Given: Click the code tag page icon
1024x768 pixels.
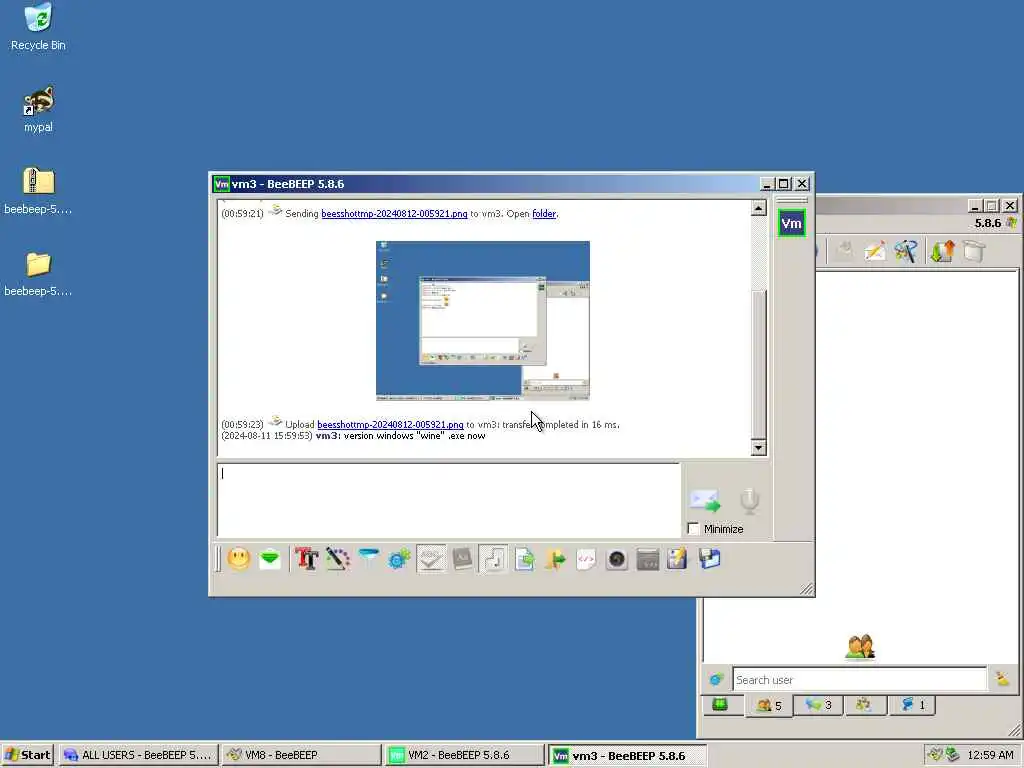Looking at the screenshot, I should [586, 559].
